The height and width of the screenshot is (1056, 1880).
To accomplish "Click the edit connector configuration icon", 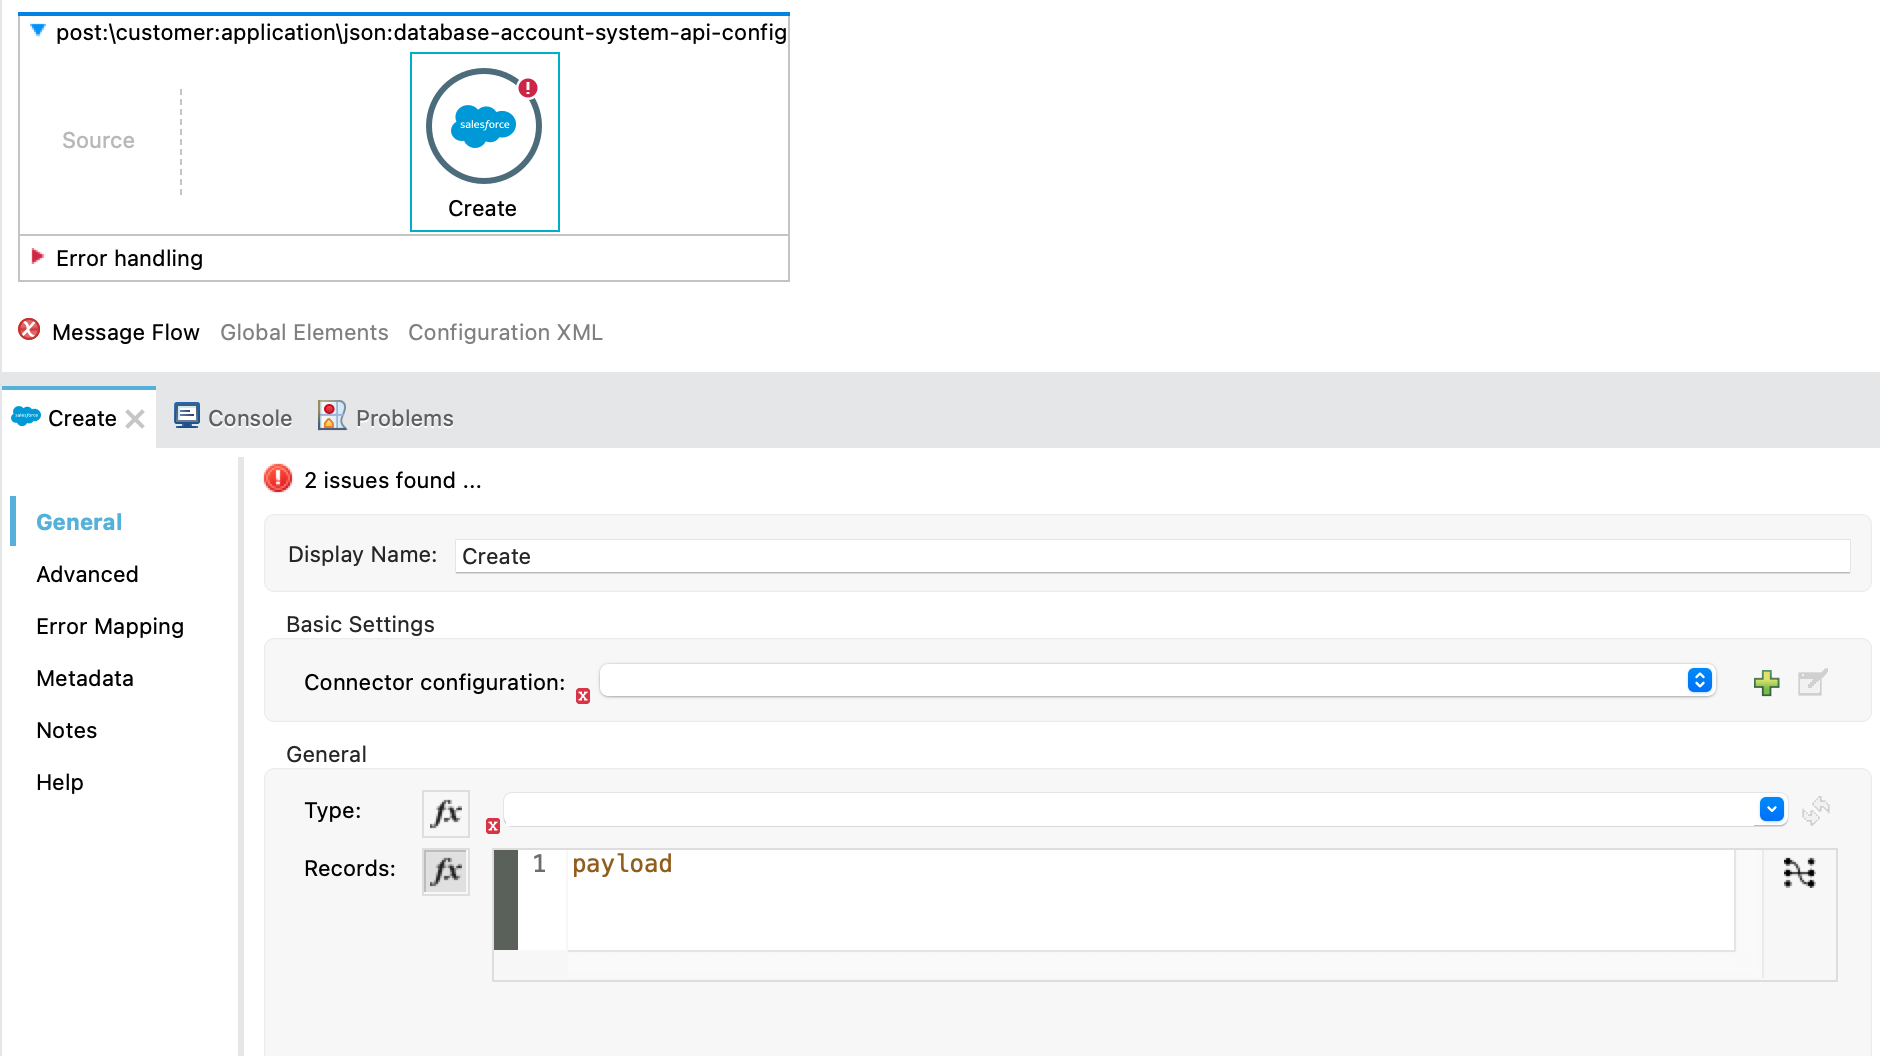I will 1812,683.
